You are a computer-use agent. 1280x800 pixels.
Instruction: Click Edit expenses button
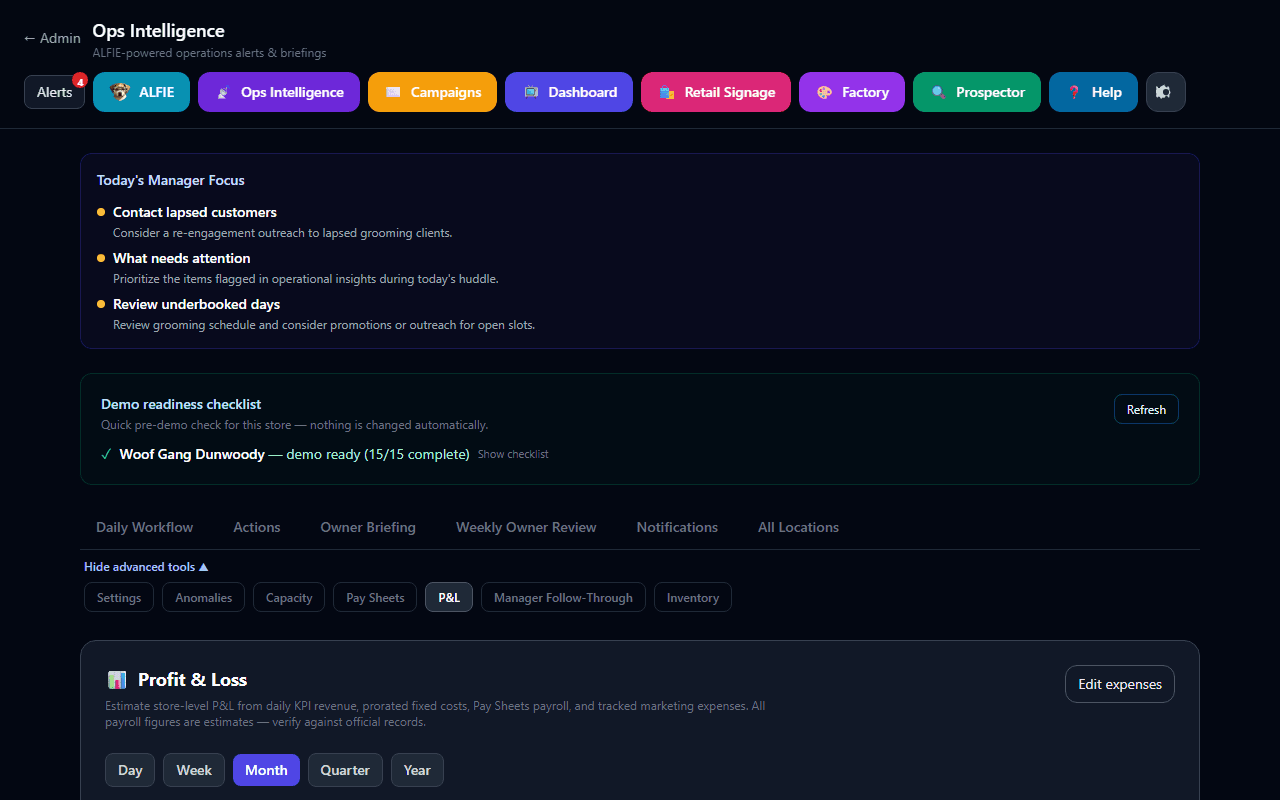click(x=1120, y=684)
